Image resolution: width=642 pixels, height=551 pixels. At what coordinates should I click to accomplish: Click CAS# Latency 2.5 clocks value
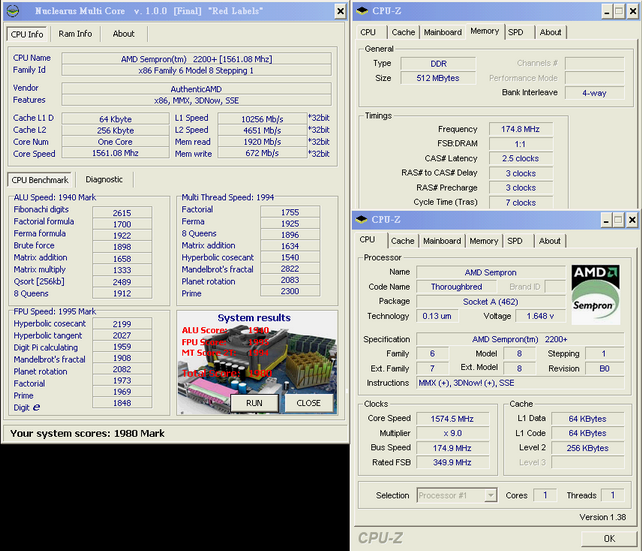[x=520, y=158]
